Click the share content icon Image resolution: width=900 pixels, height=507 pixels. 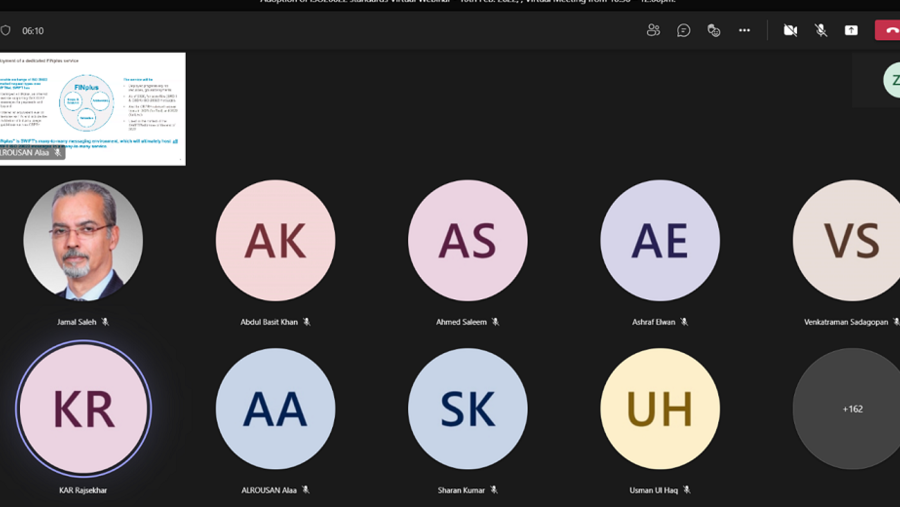coord(851,30)
